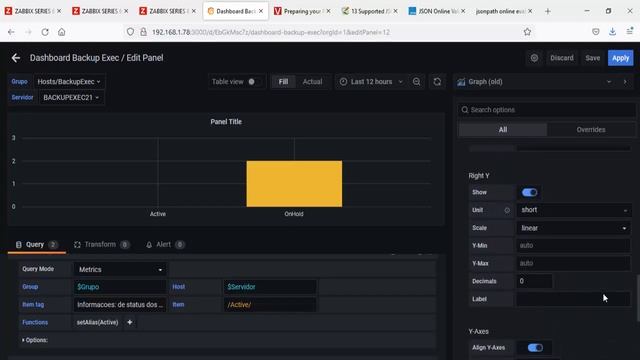This screenshot has height=360, width=640.
Task: Close the Dashboard Backup tab
Action: point(261,11)
